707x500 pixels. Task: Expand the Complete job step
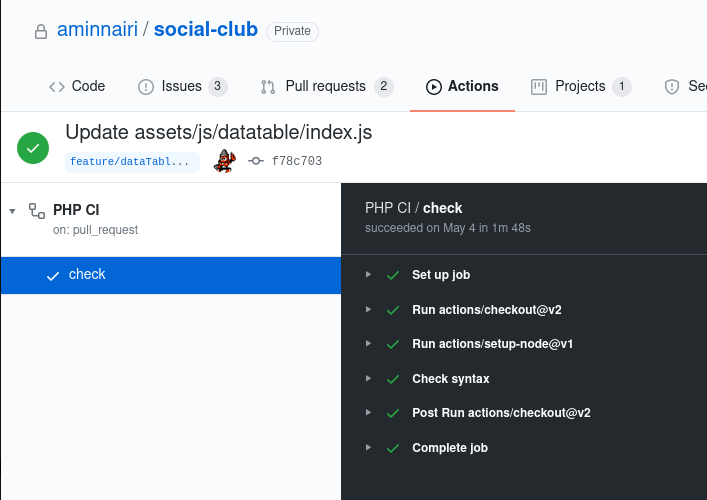coord(368,447)
